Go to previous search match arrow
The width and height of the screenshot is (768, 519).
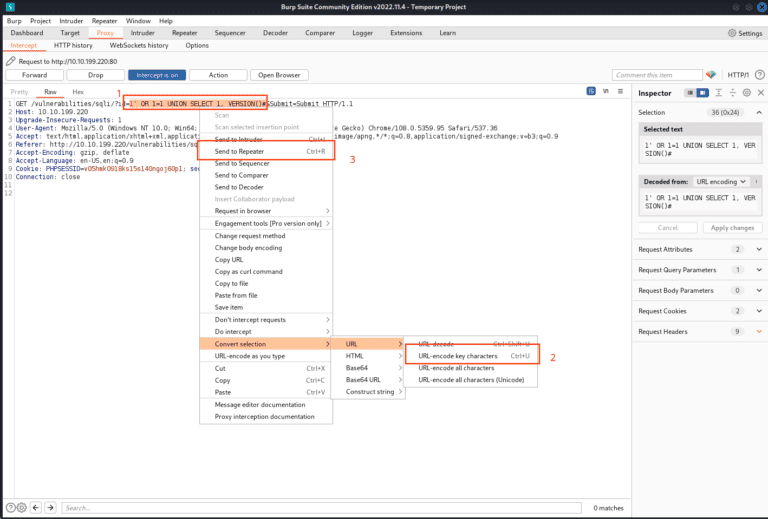(x=38, y=508)
